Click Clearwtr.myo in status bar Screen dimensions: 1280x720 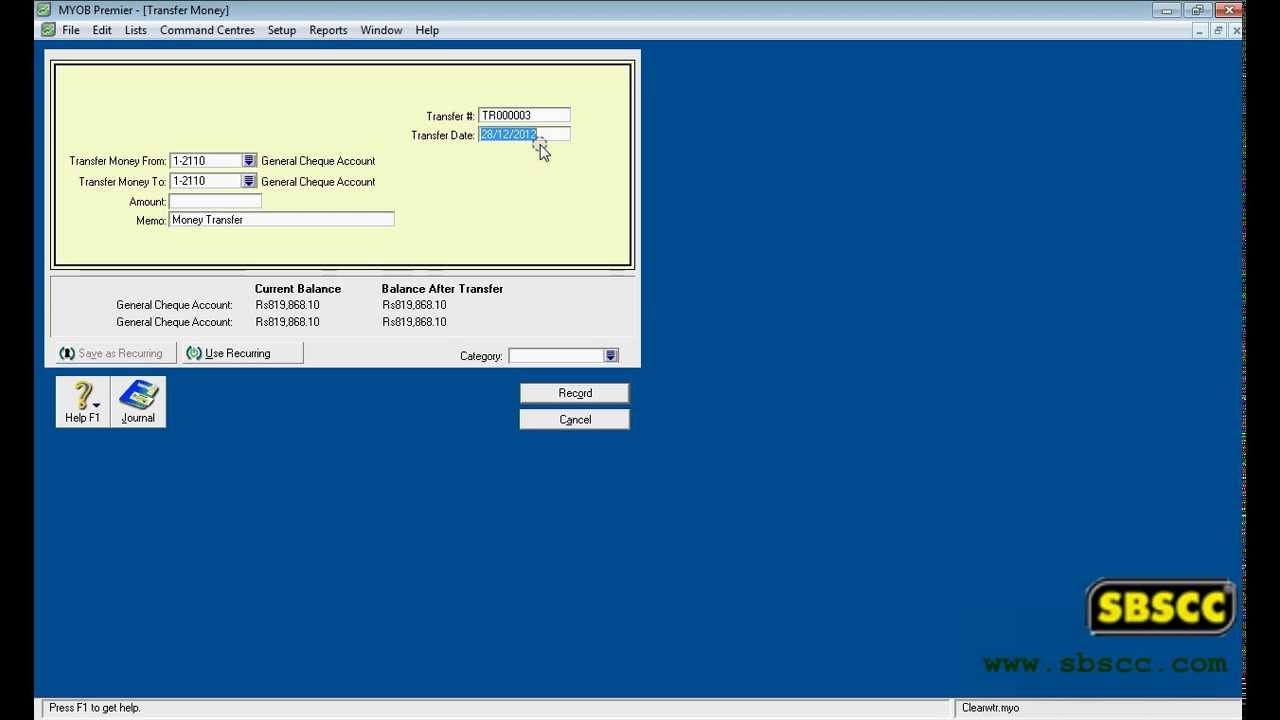pyautogui.click(x=990, y=708)
